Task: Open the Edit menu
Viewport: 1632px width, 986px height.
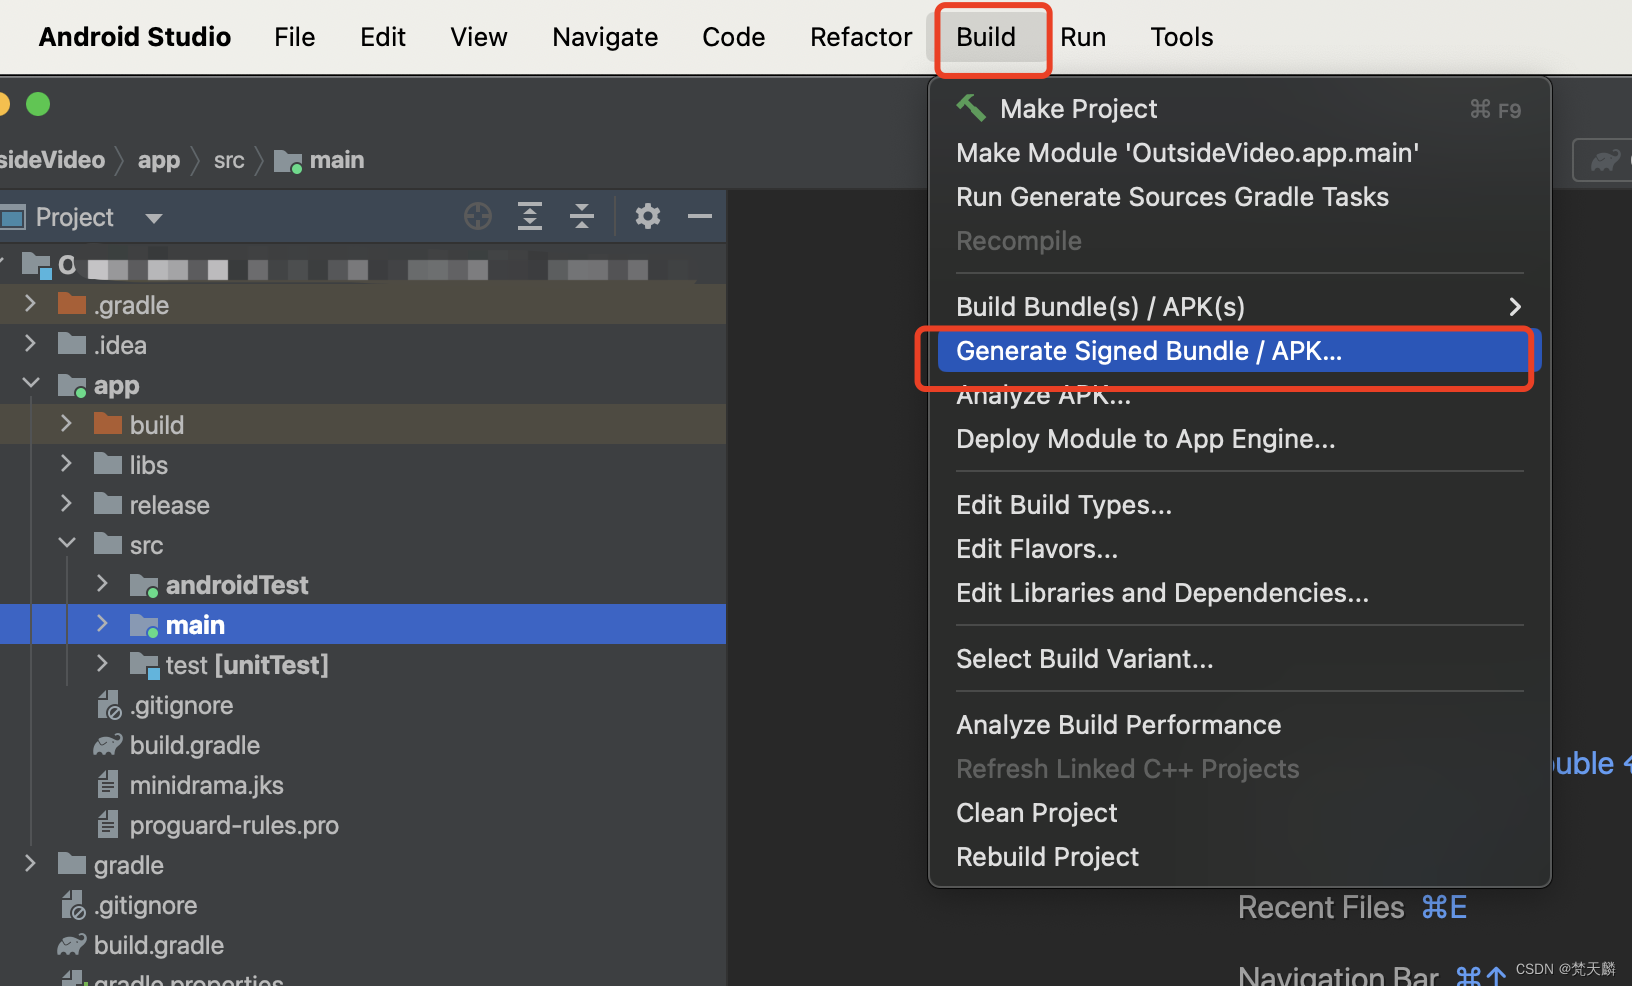Action: [383, 37]
